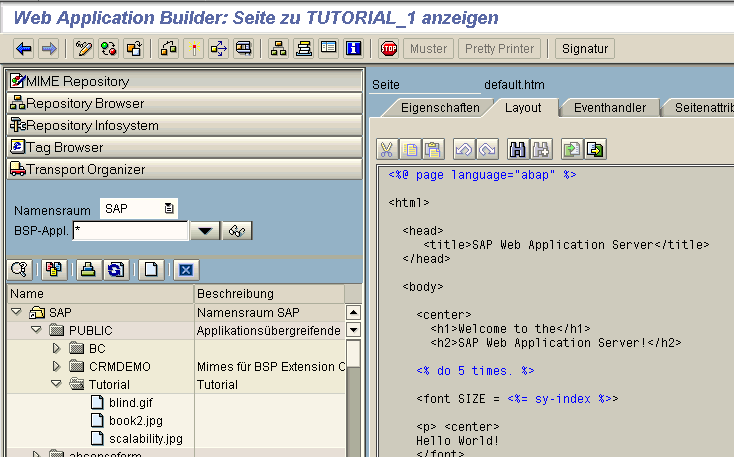
Task: Click the glasses Display icon next to BSP-Appl.
Action: coord(237,231)
